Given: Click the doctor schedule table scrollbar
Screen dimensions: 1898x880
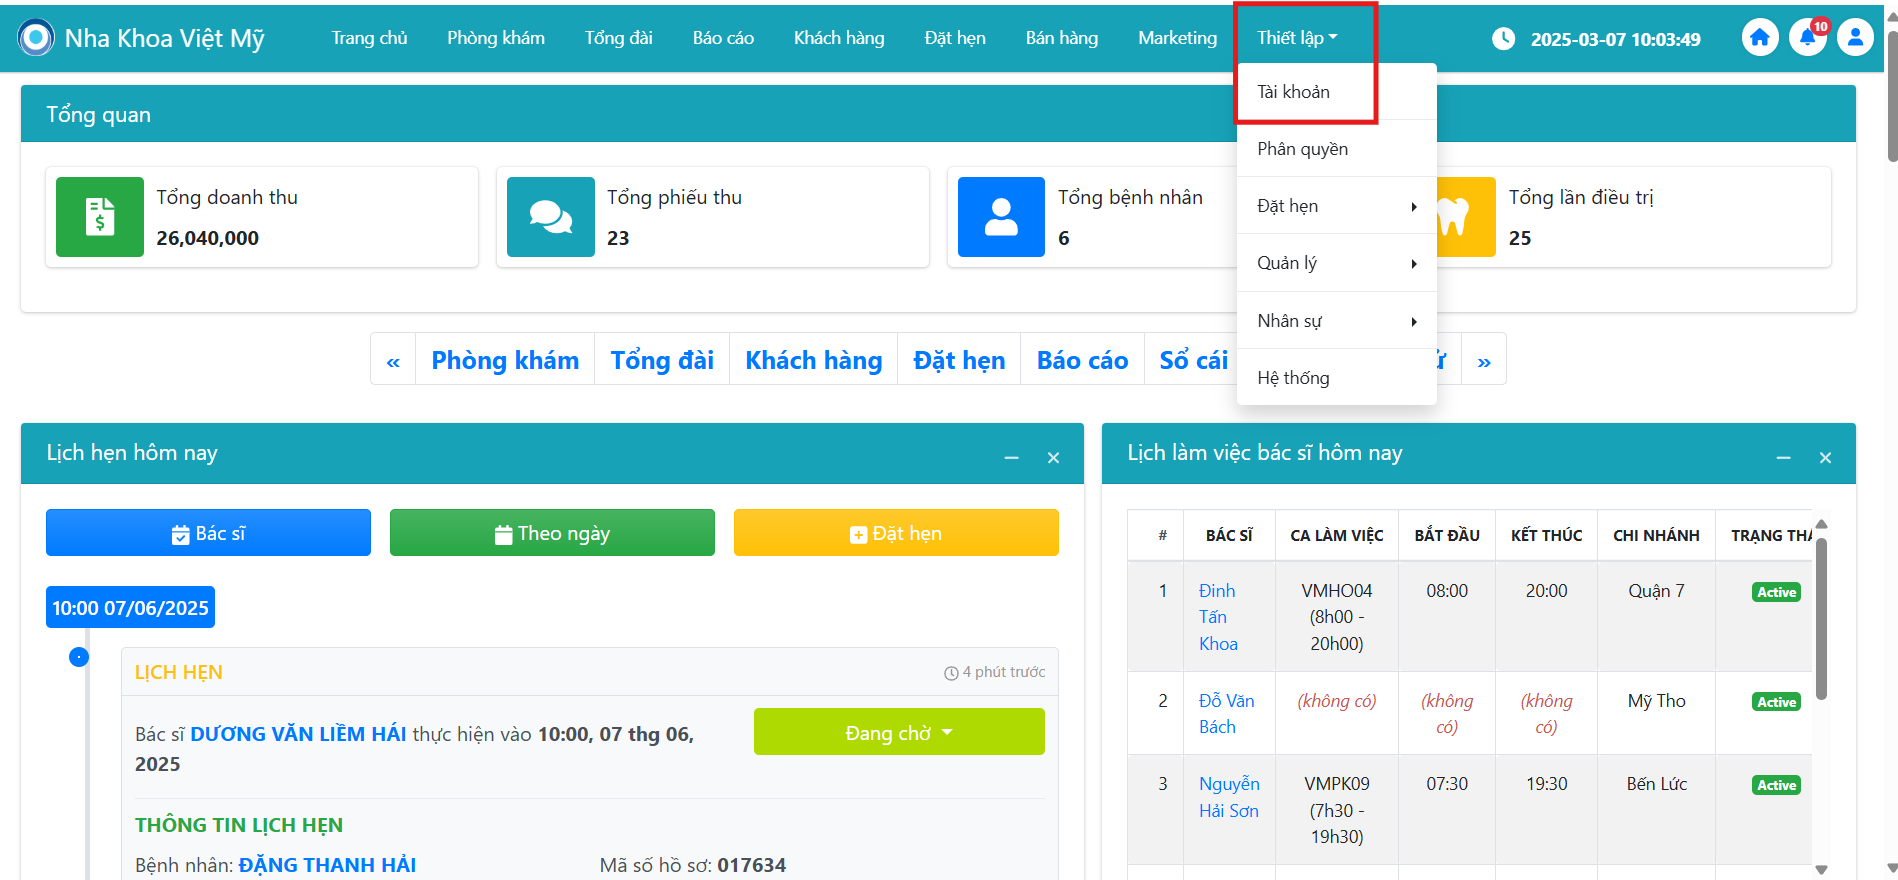Looking at the screenshot, I should click(x=1821, y=620).
